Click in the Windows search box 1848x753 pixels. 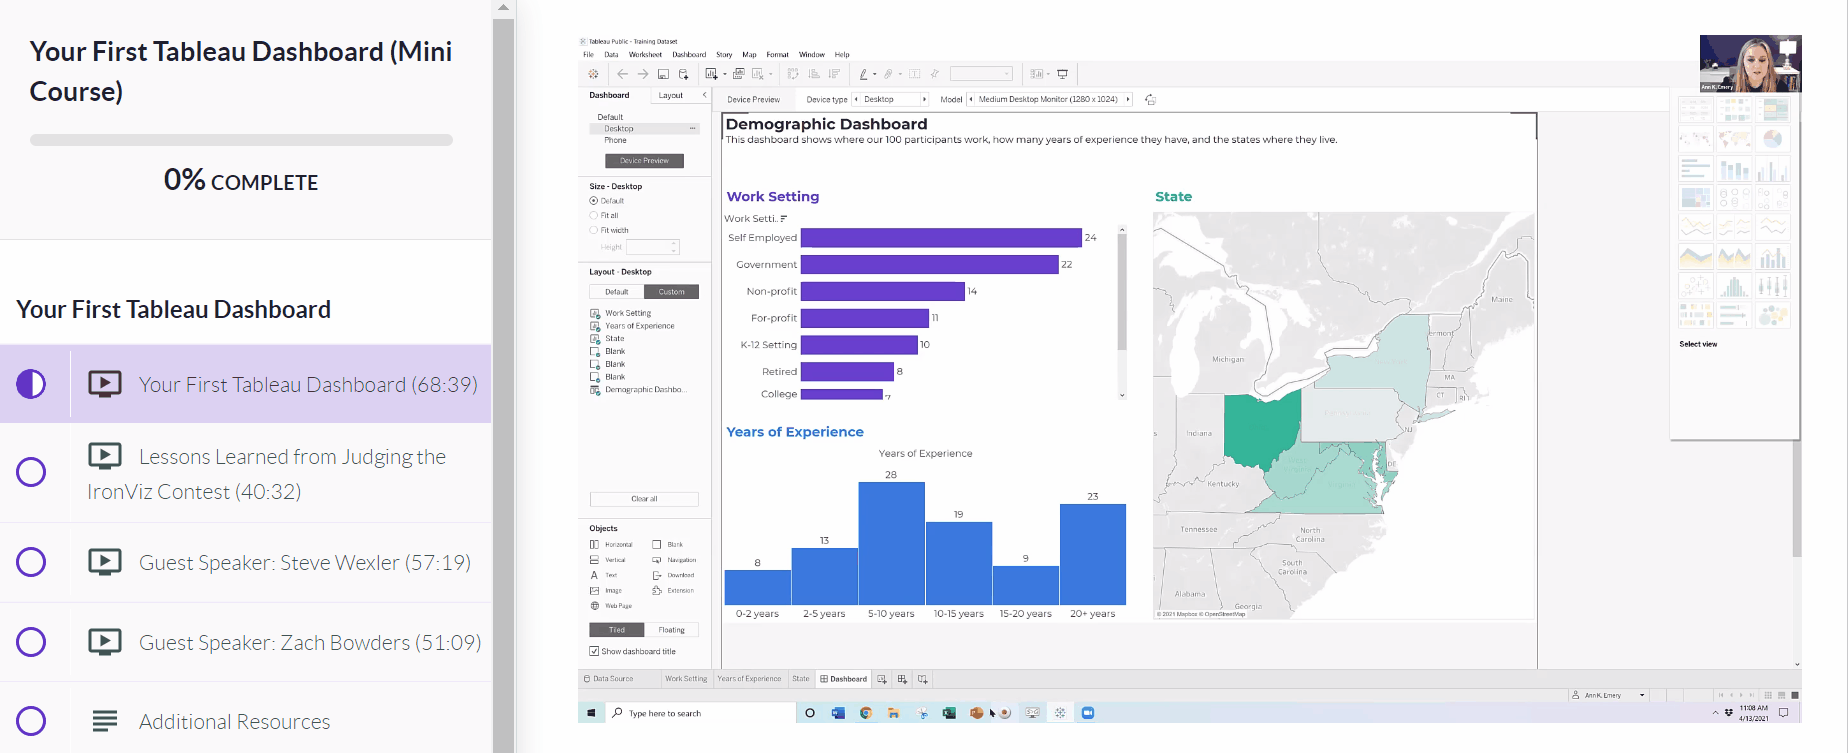(699, 713)
